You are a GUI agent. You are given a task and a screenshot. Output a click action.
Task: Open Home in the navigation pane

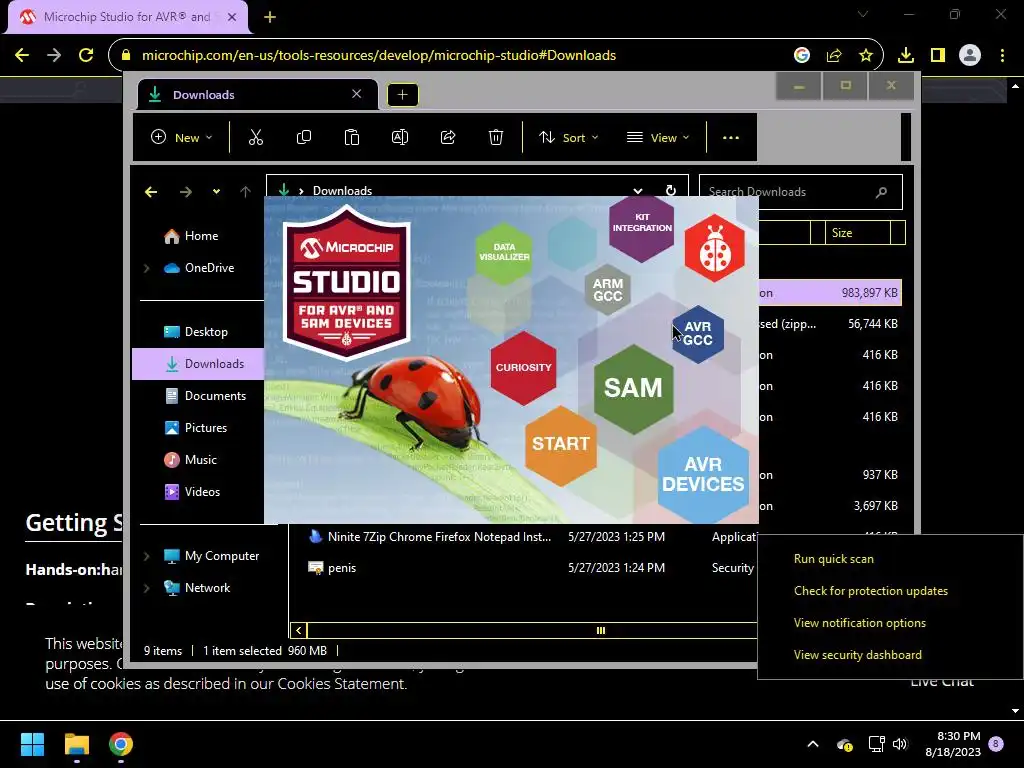[200, 236]
